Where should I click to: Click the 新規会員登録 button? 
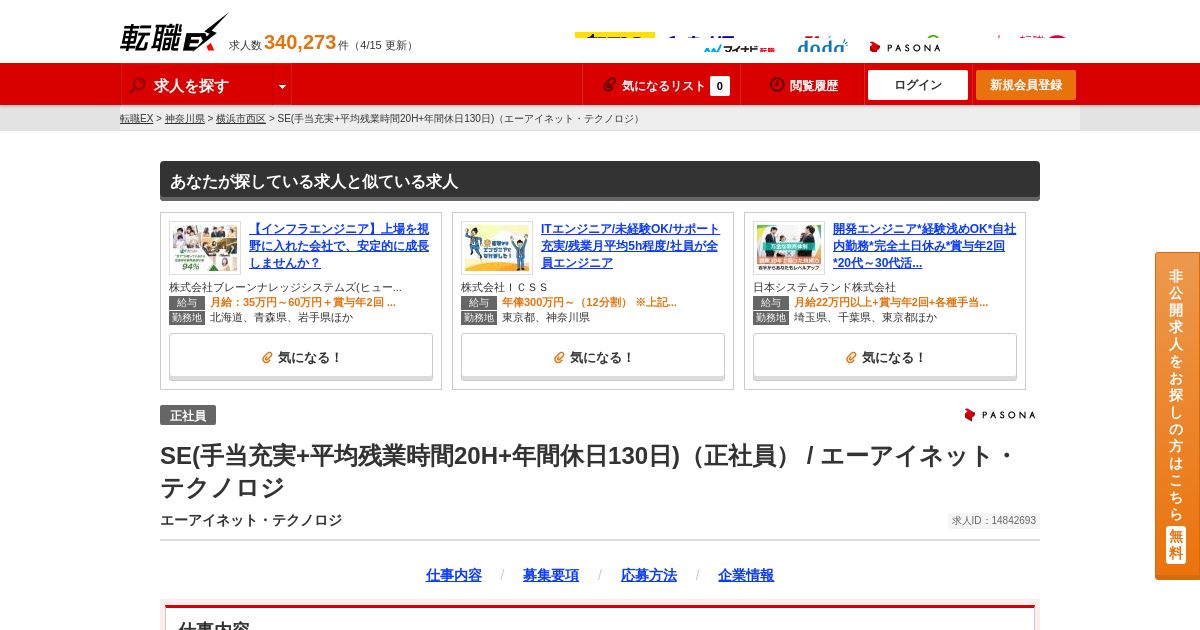click(x=1026, y=85)
